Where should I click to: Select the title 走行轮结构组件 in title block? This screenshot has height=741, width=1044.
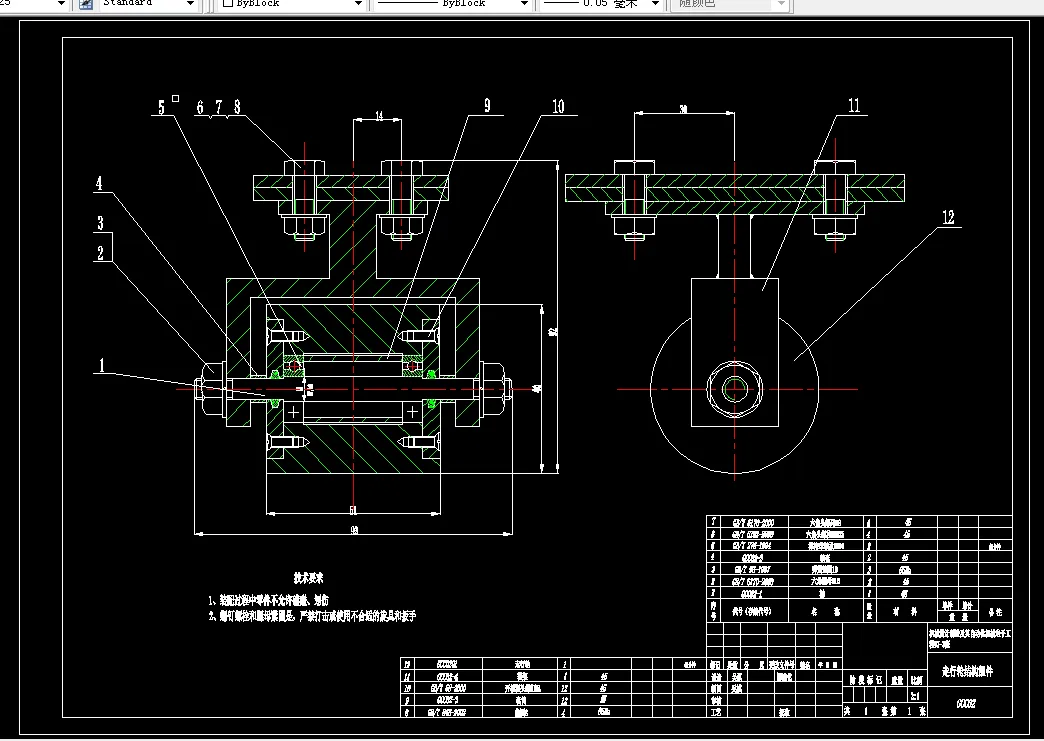[967, 671]
